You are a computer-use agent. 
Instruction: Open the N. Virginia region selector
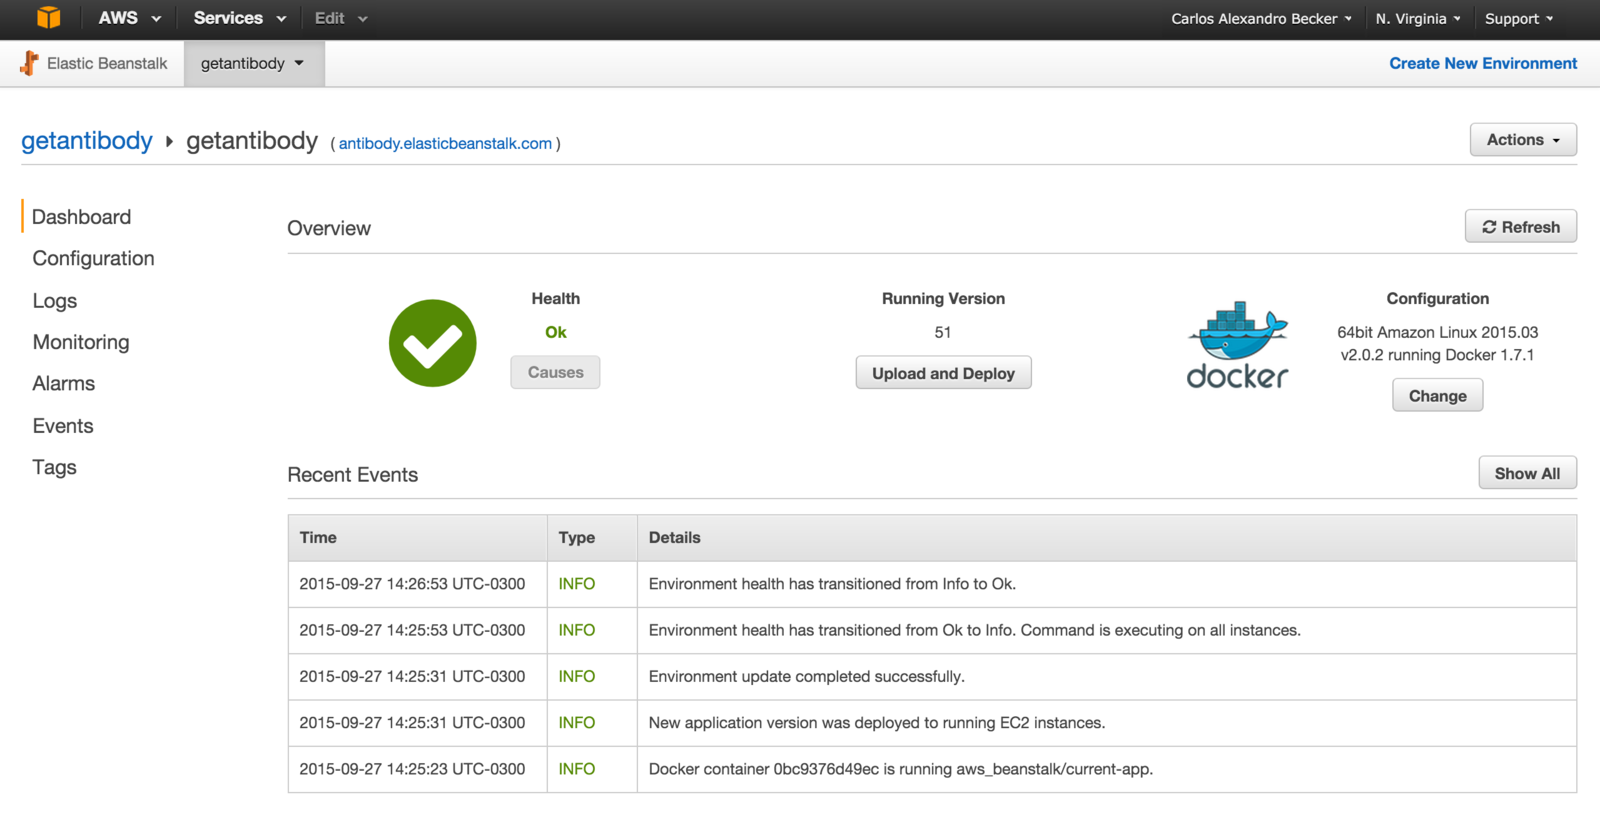tap(1418, 19)
